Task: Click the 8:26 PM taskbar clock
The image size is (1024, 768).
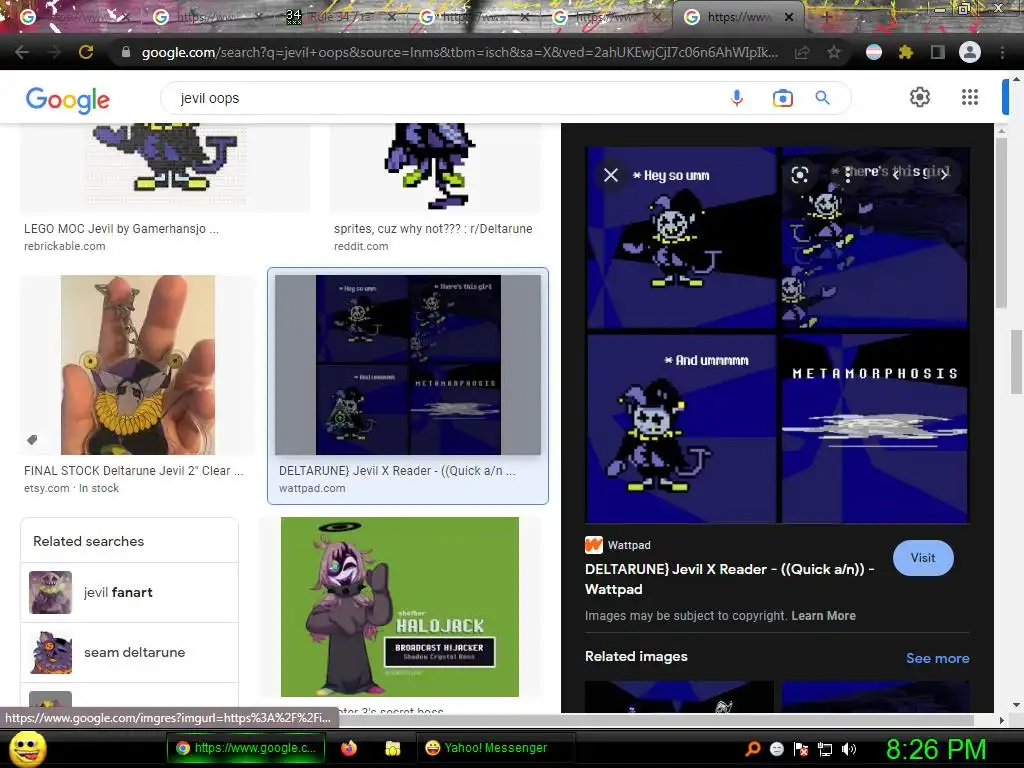Action: [936, 749]
